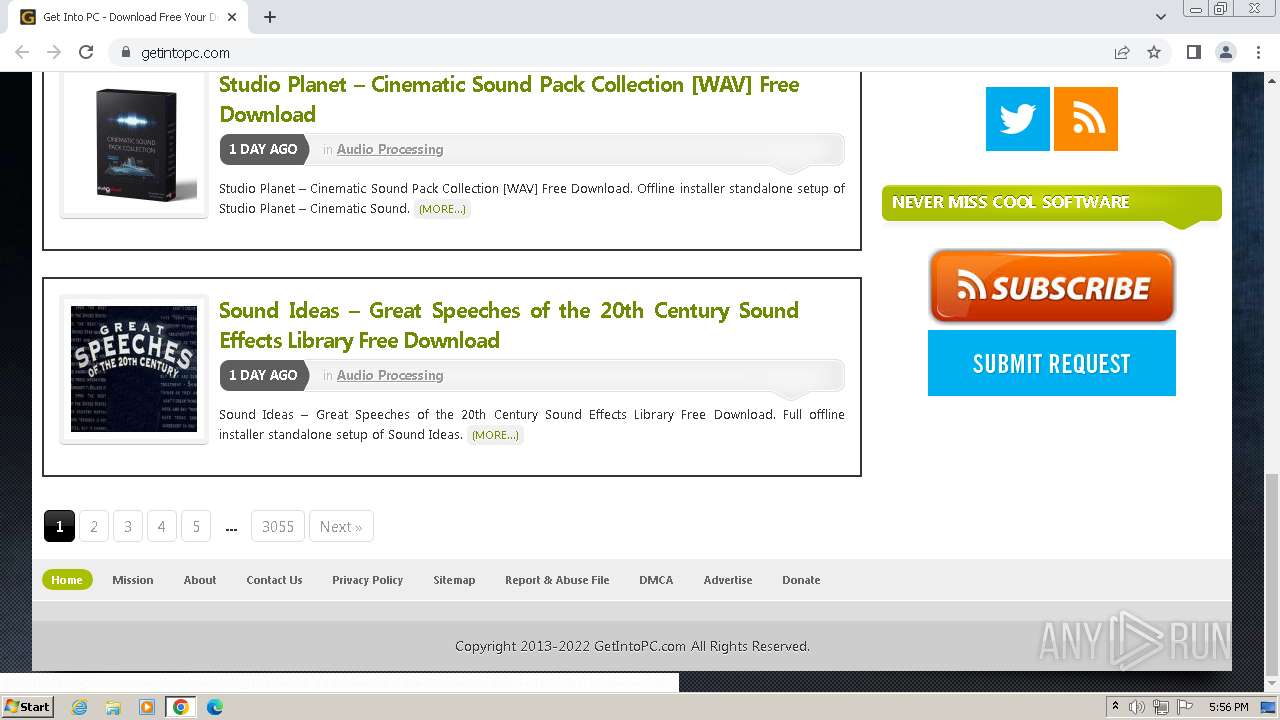The image size is (1280, 720).
Task: Open Mission footer link
Action: click(x=133, y=580)
